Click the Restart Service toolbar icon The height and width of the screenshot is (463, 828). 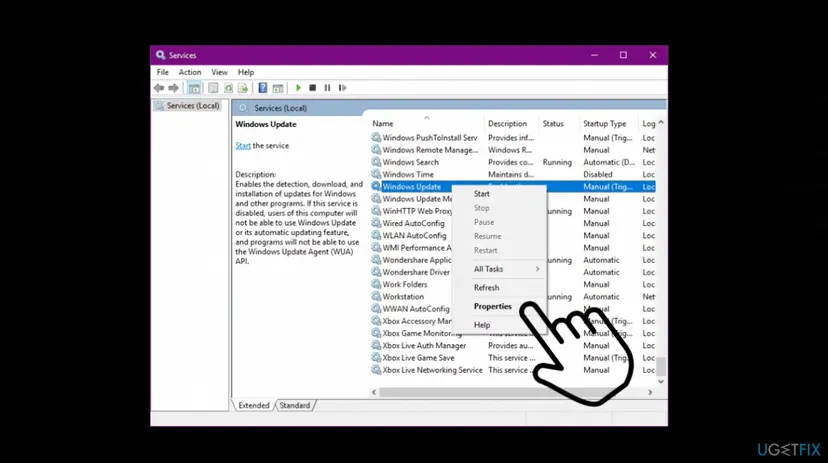pos(342,88)
